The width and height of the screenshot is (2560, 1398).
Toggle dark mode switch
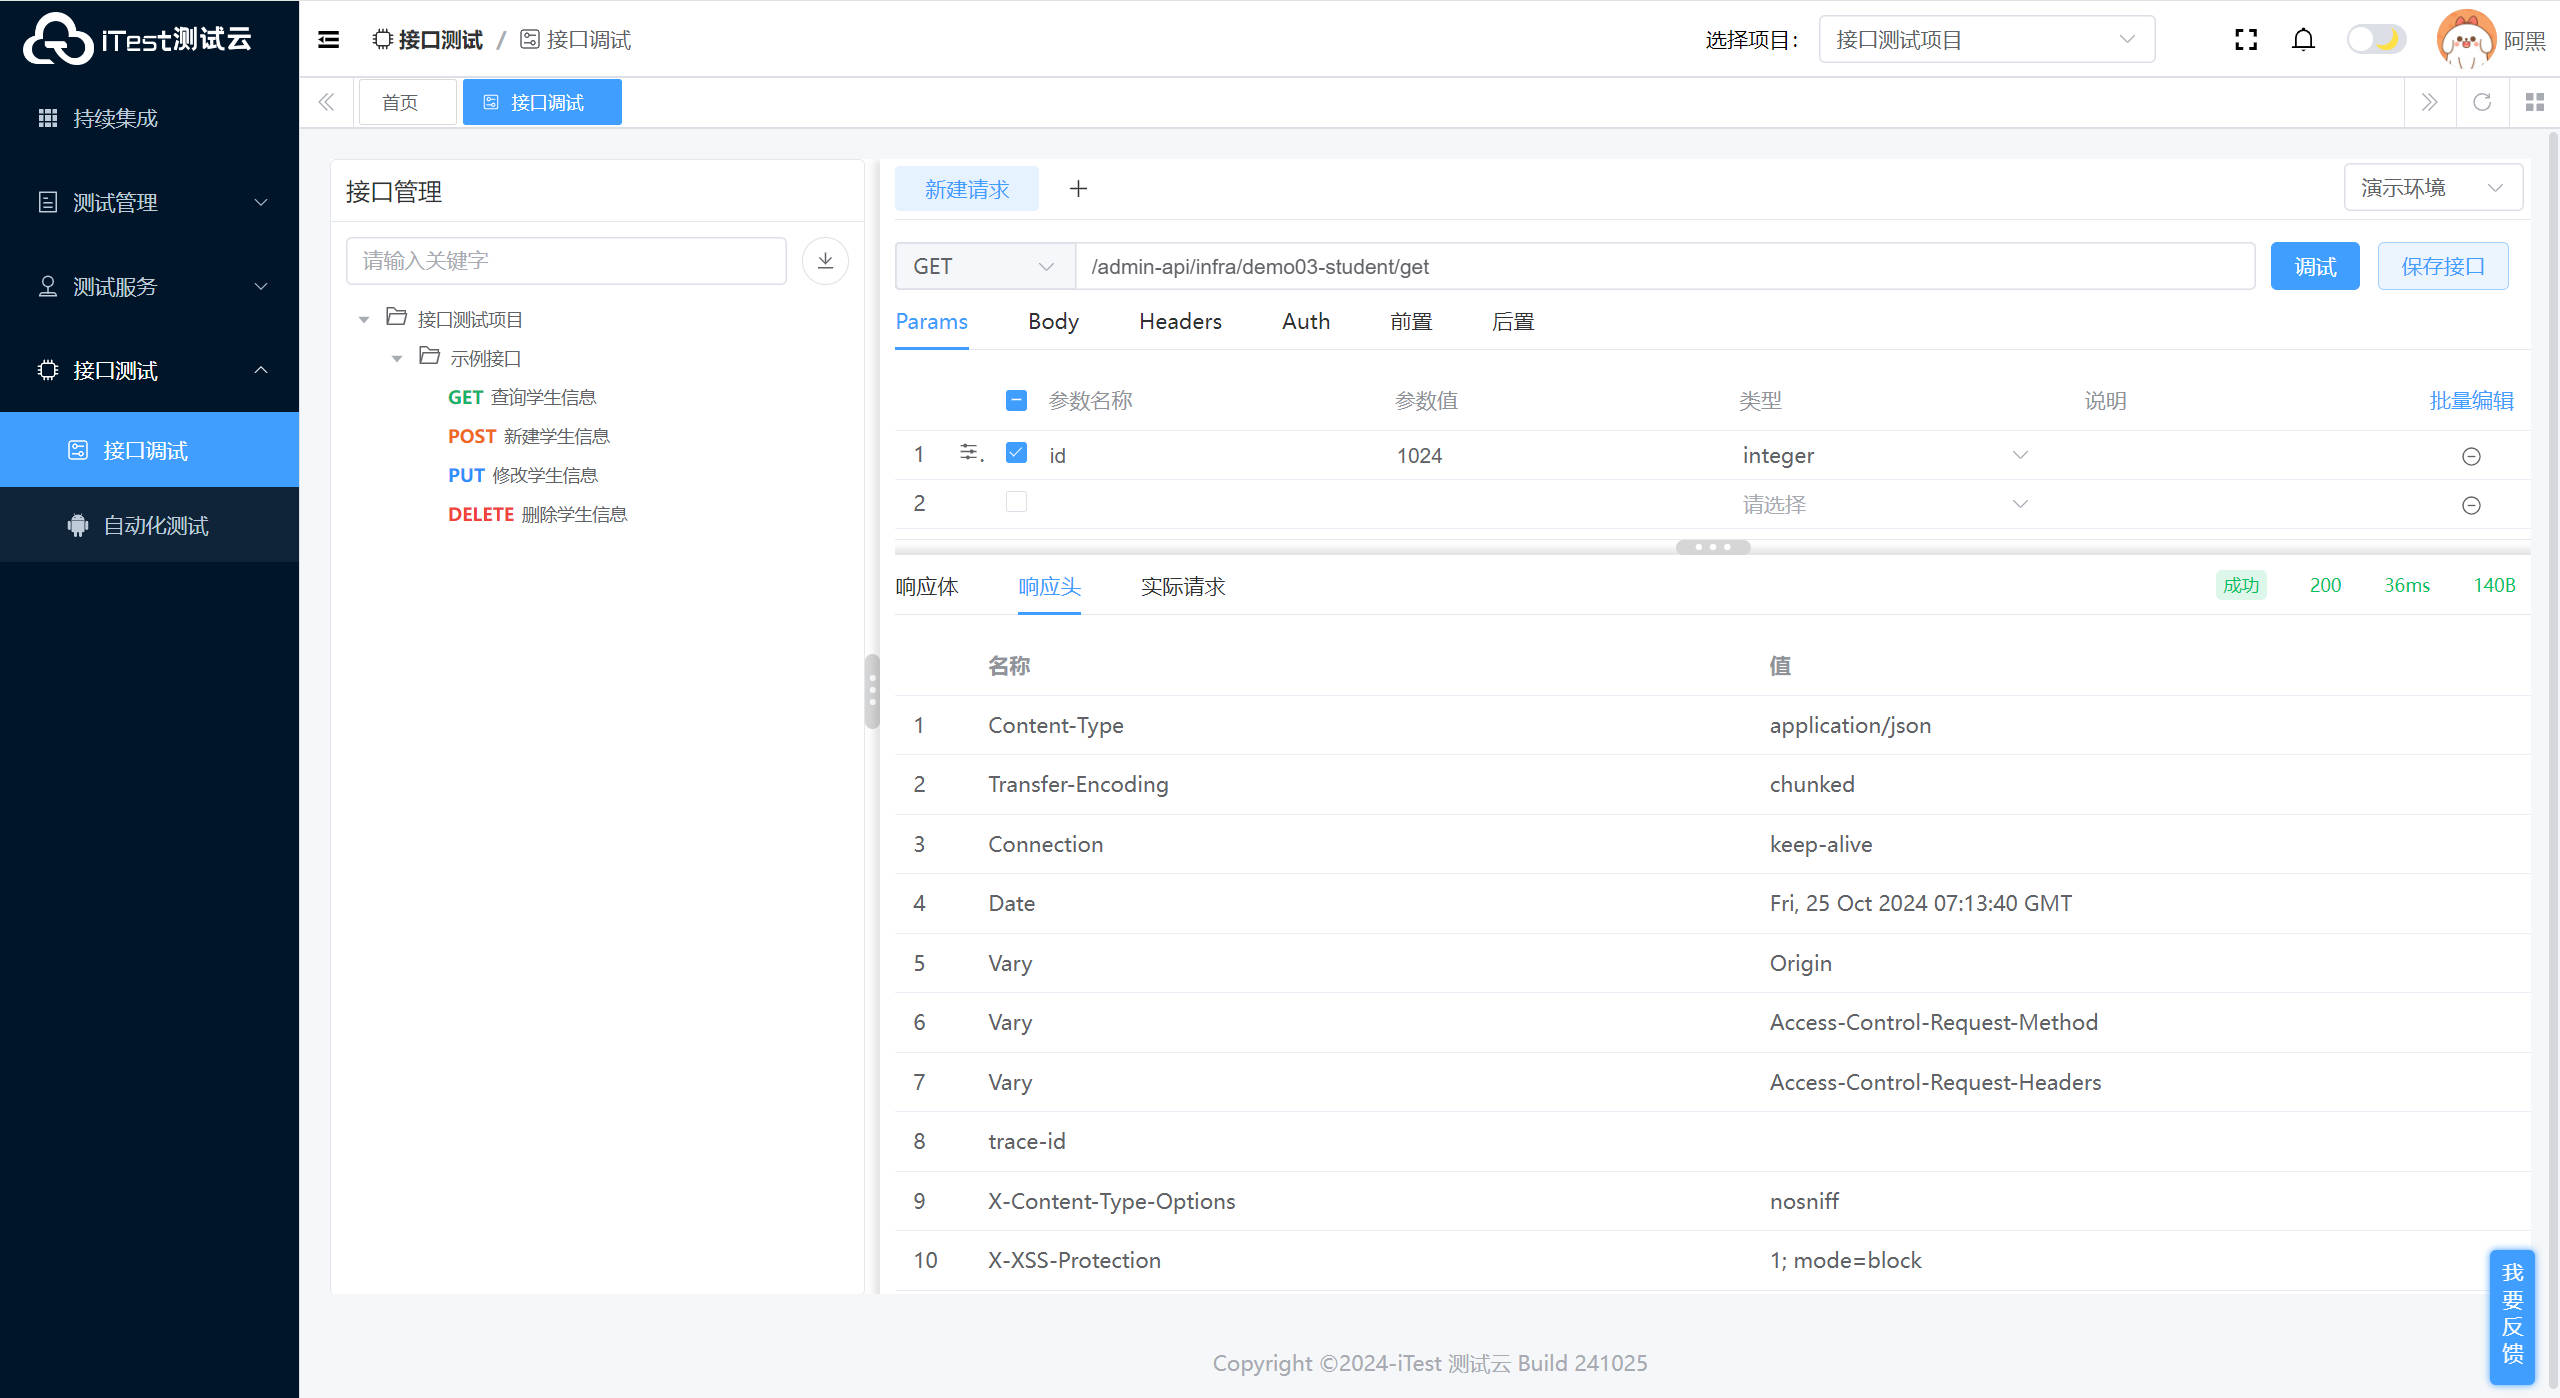point(2376,40)
